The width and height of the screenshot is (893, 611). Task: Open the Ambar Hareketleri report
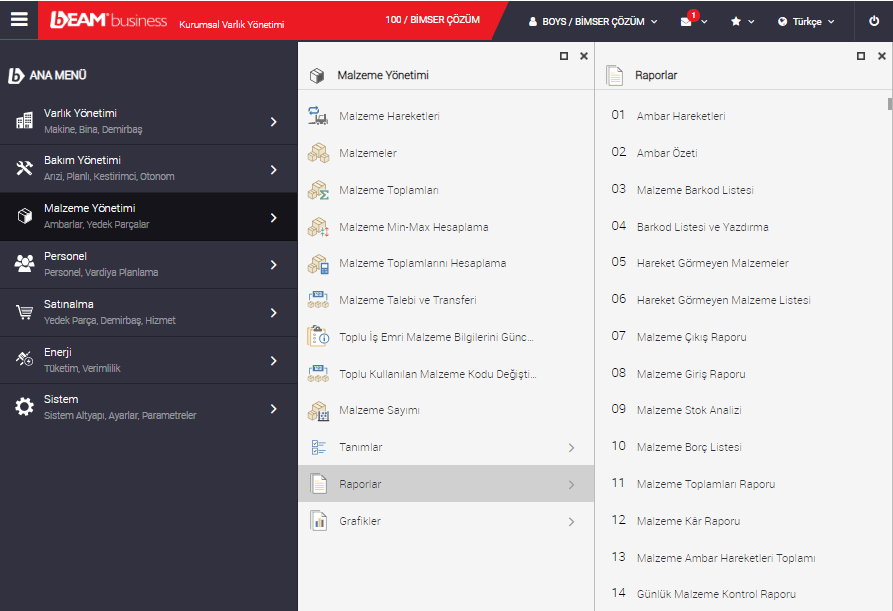680,116
